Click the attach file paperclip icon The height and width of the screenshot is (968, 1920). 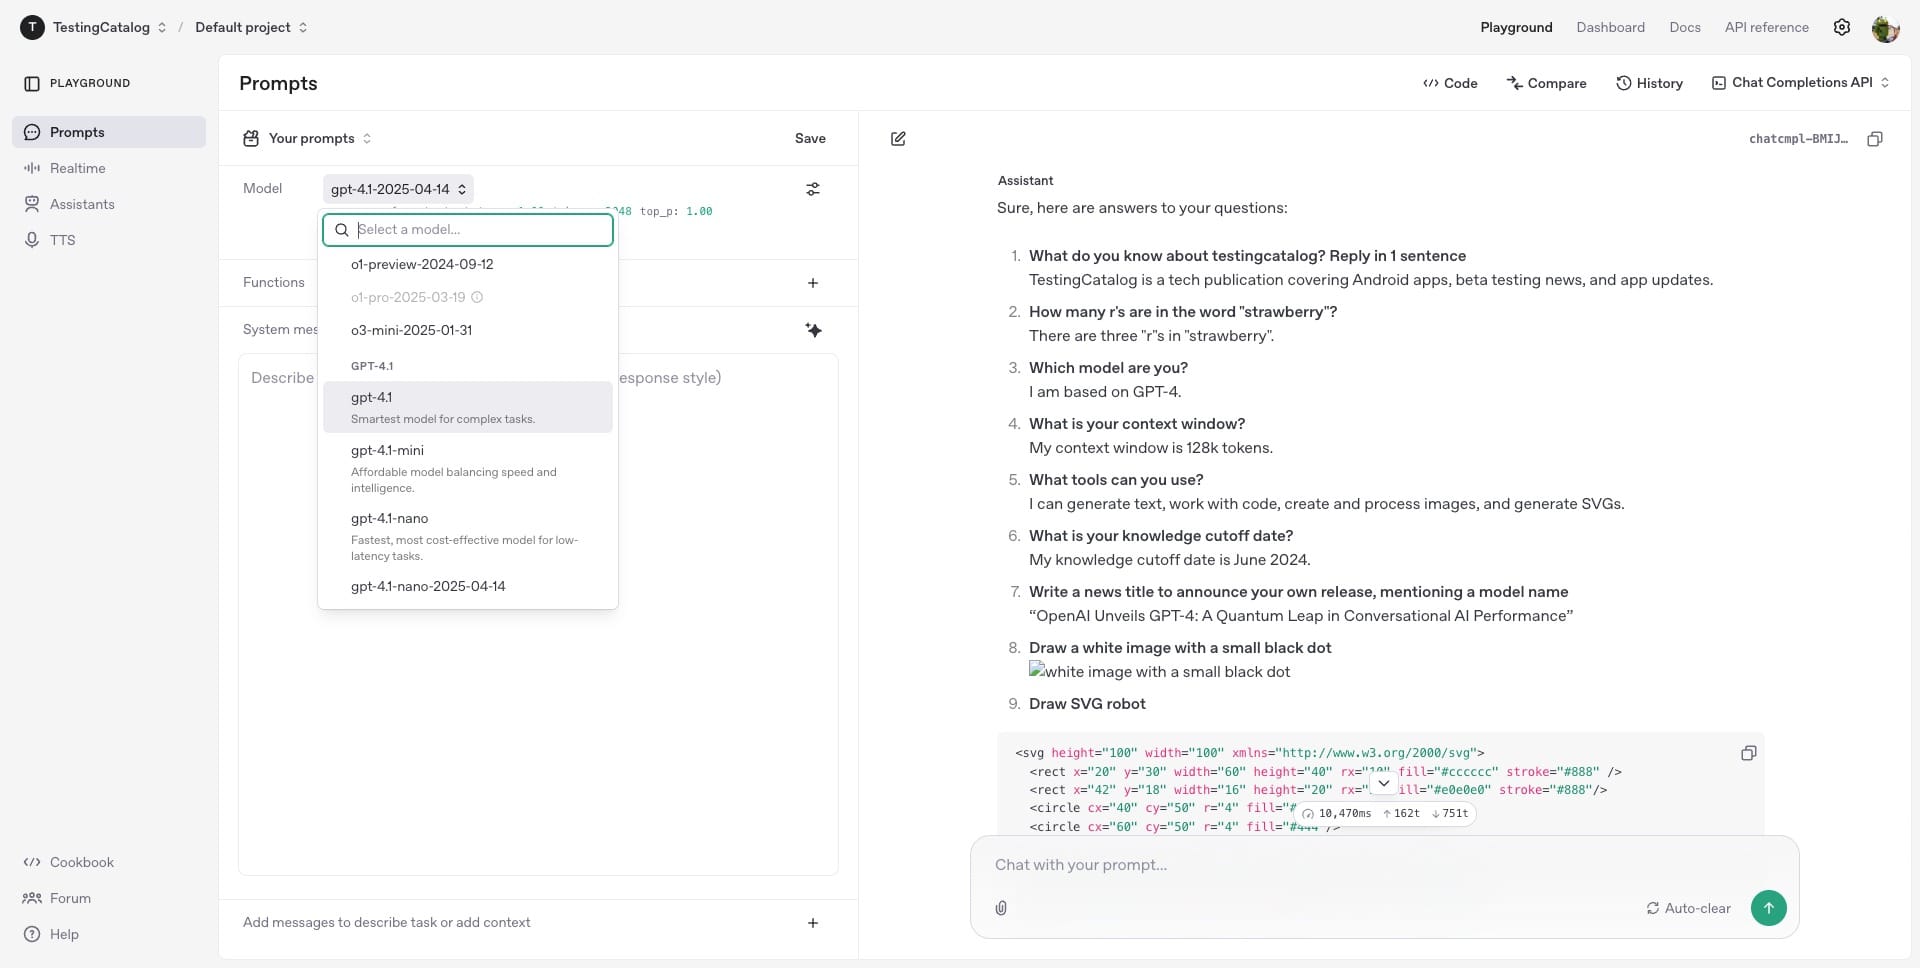coord(1001,908)
